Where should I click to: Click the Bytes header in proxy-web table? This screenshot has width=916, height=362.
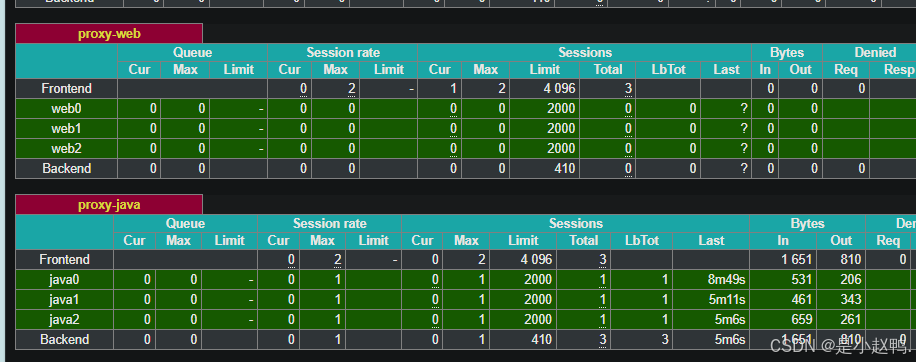[x=787, y=53]
